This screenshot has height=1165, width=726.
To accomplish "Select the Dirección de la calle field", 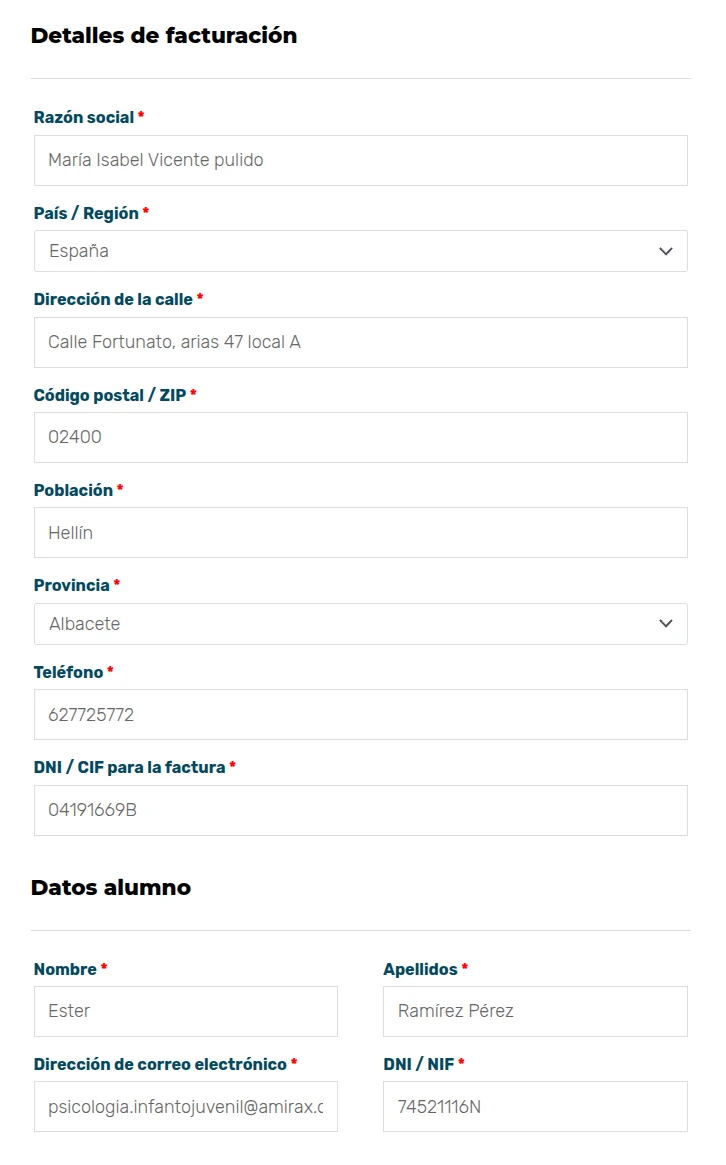I will pos(360,343).
